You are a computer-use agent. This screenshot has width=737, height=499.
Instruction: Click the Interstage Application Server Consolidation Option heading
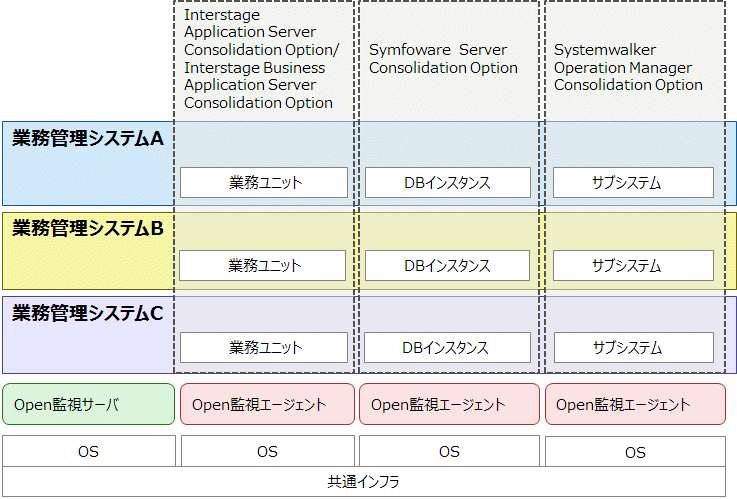click(x=261, y=59)
